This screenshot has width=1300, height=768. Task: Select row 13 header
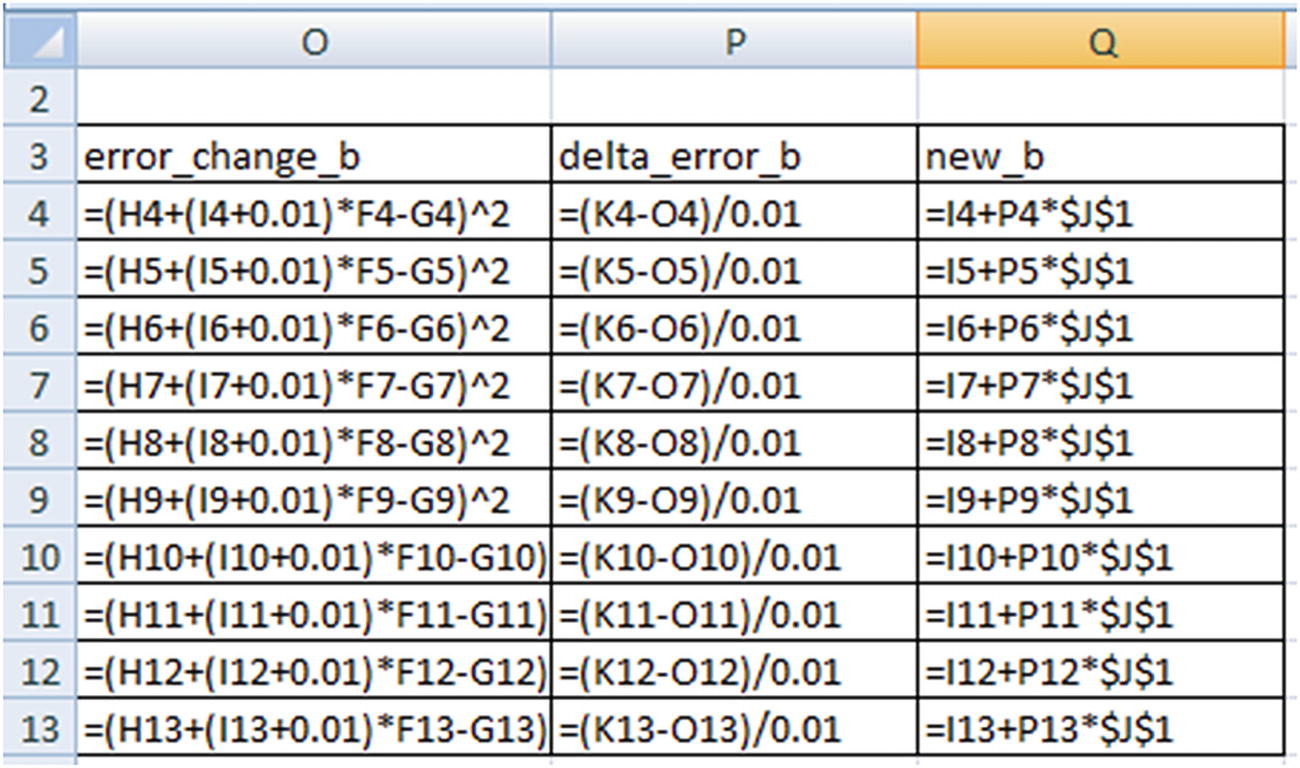point(39,728)
